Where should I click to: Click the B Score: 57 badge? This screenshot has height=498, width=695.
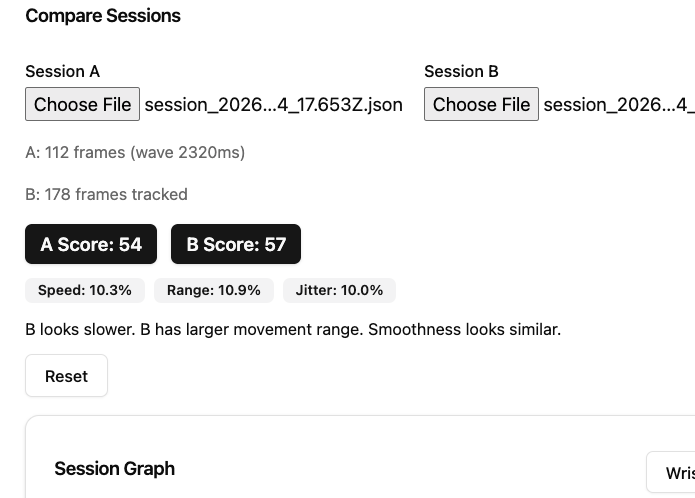coord(236,244)
